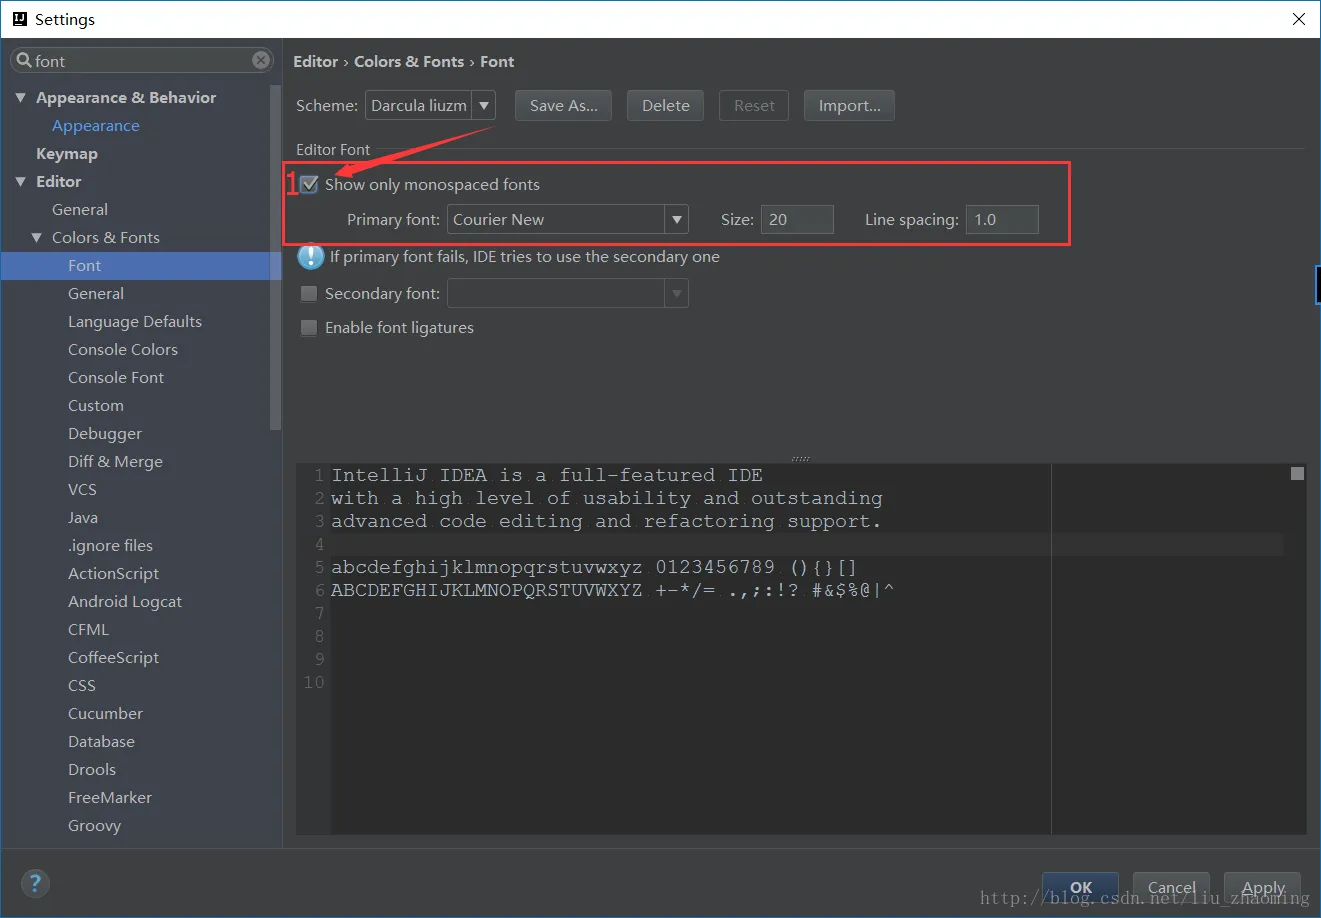Clear the settings search text
The image size is (1321, 918).
pyautogui.click(x=261, y=60)
